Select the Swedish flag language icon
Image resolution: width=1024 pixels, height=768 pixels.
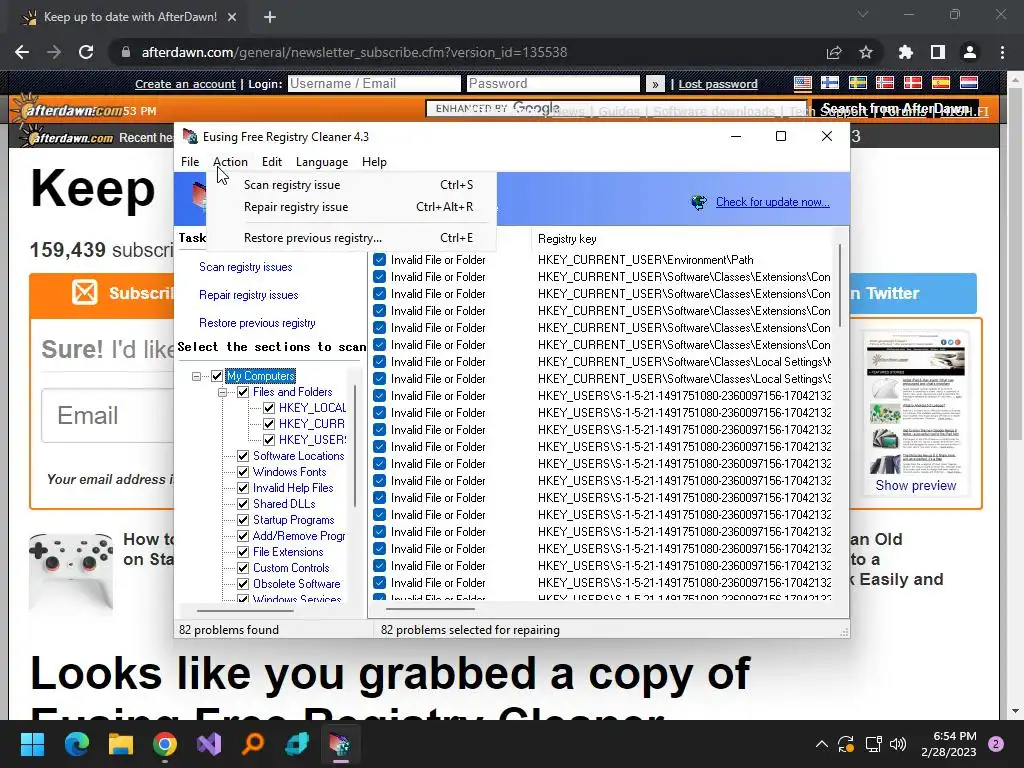pos(857,83)
